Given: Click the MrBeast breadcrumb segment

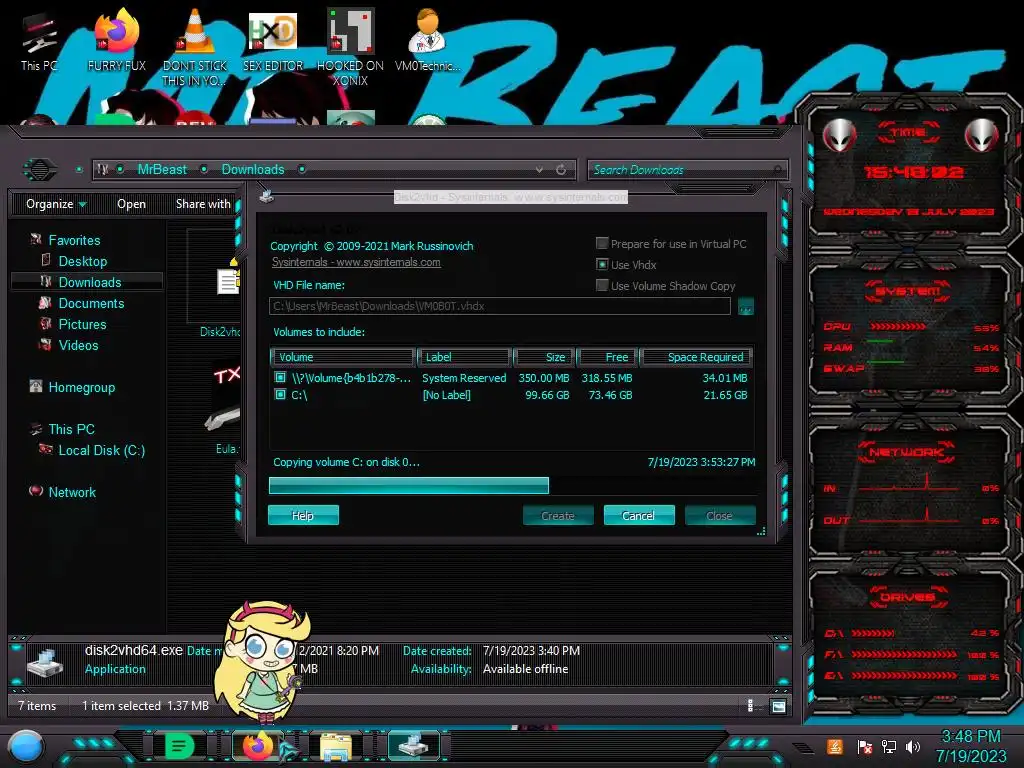Looking at the screenshot, I should click(x=162, y=169).
